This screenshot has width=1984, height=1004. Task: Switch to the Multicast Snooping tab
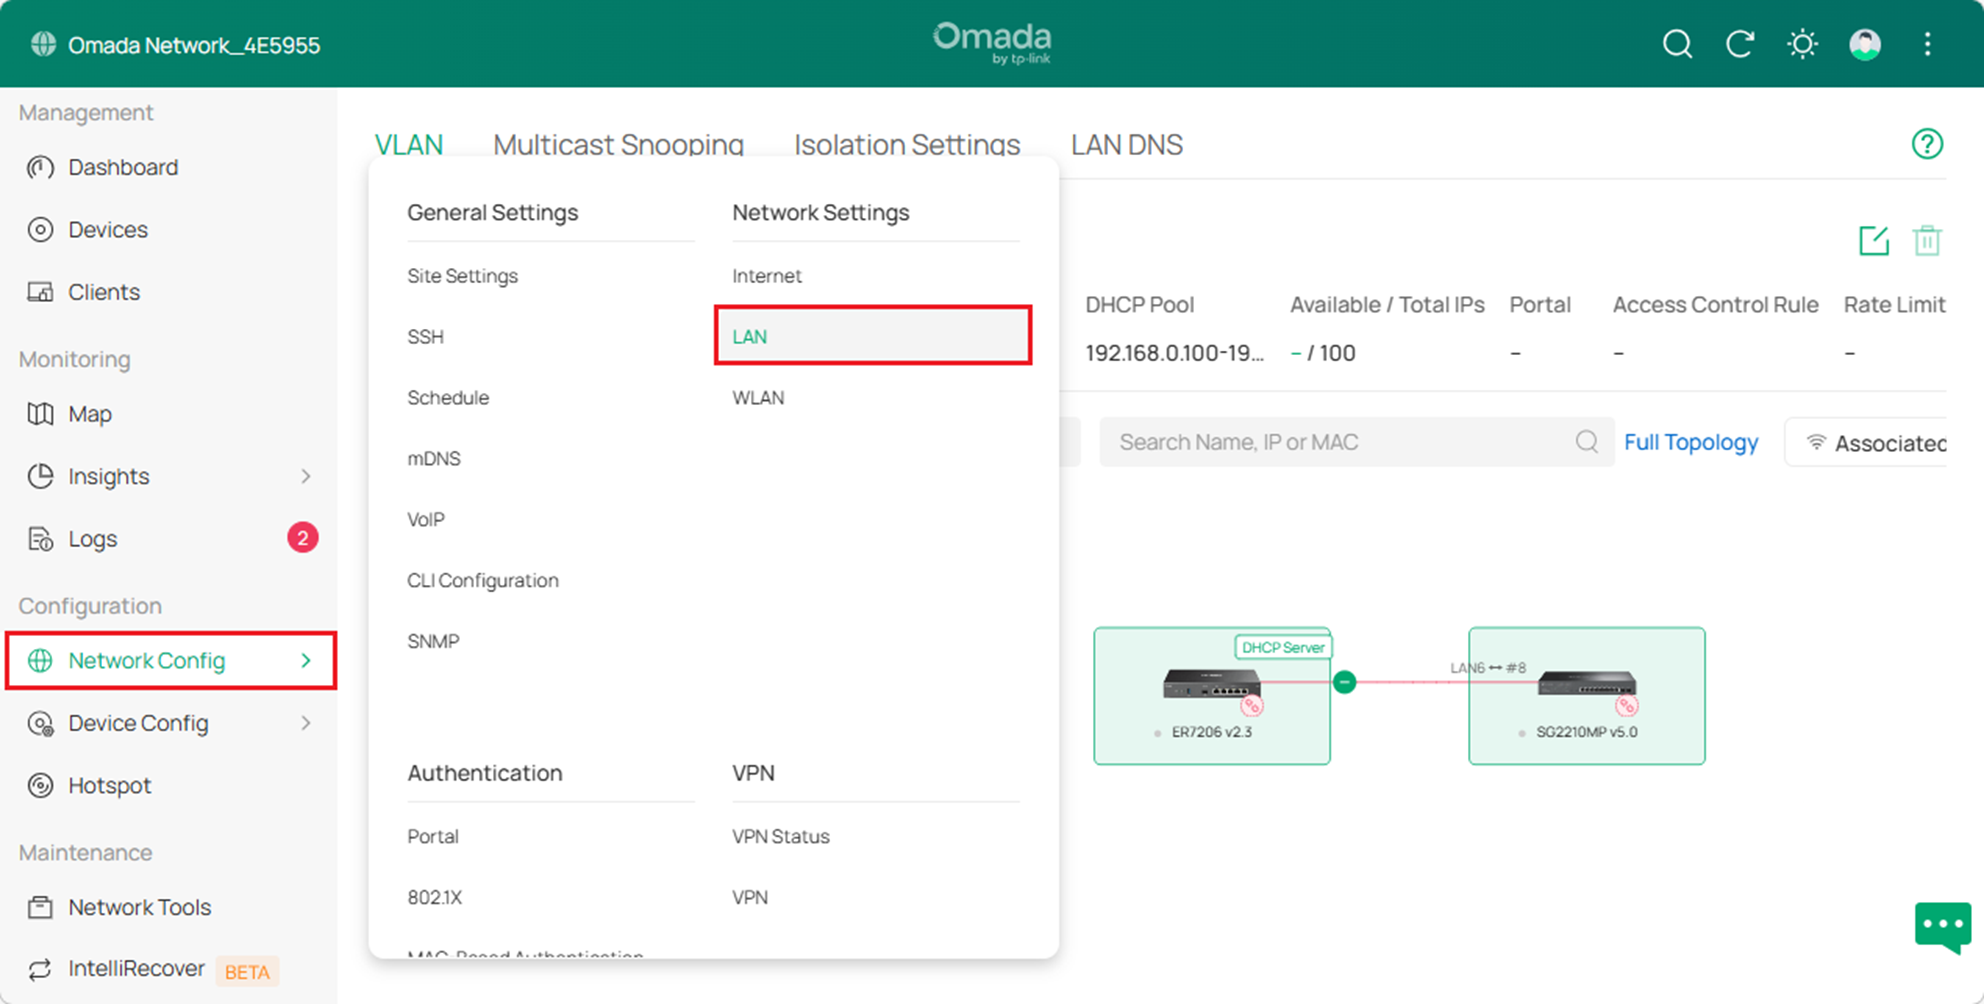pos(618,144)
